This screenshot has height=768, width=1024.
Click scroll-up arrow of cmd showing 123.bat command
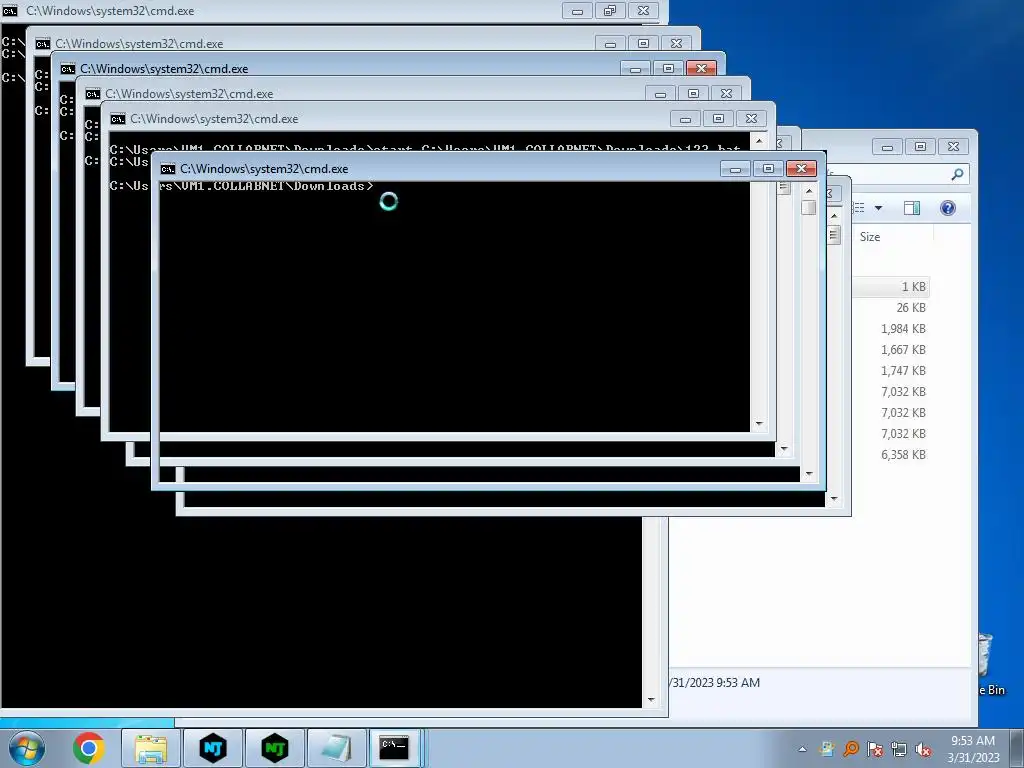pyautogui.click(x=759, y=140)
